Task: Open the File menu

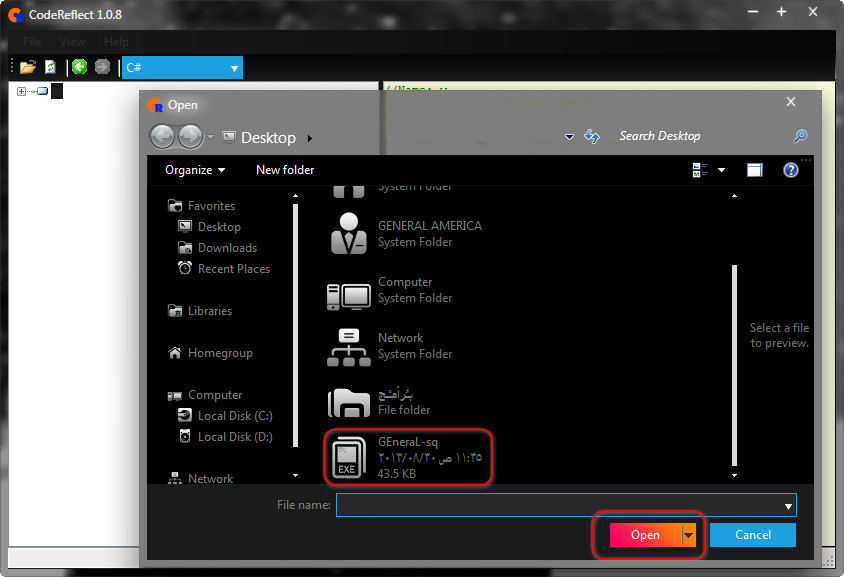Action: [32, 42]
